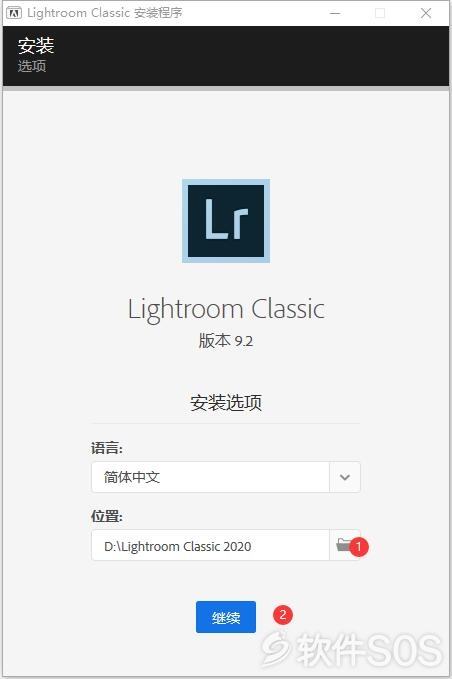The image size is (452, 679).
Task: Expand the language chevron arrow
Action: (345, 477)
